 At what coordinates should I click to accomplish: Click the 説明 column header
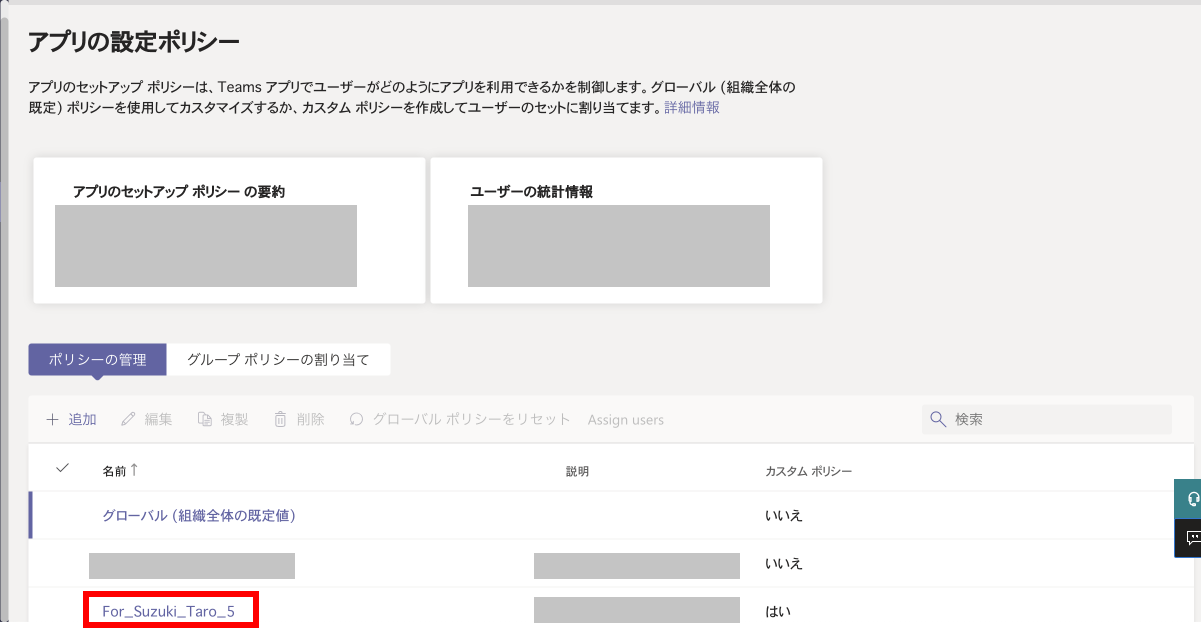577,471
